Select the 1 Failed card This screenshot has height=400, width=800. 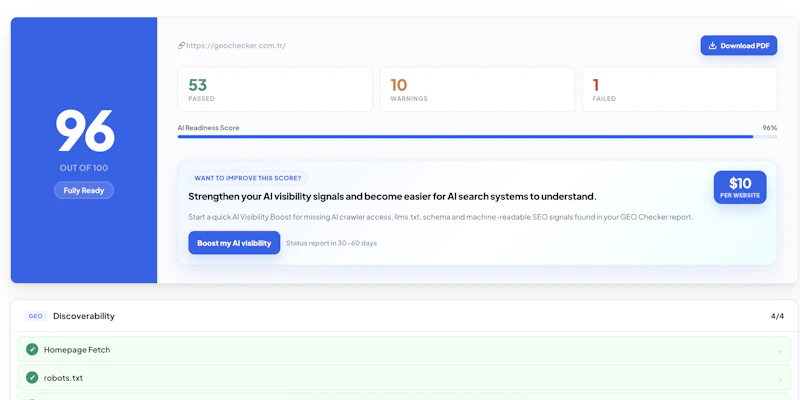[680, 89]
